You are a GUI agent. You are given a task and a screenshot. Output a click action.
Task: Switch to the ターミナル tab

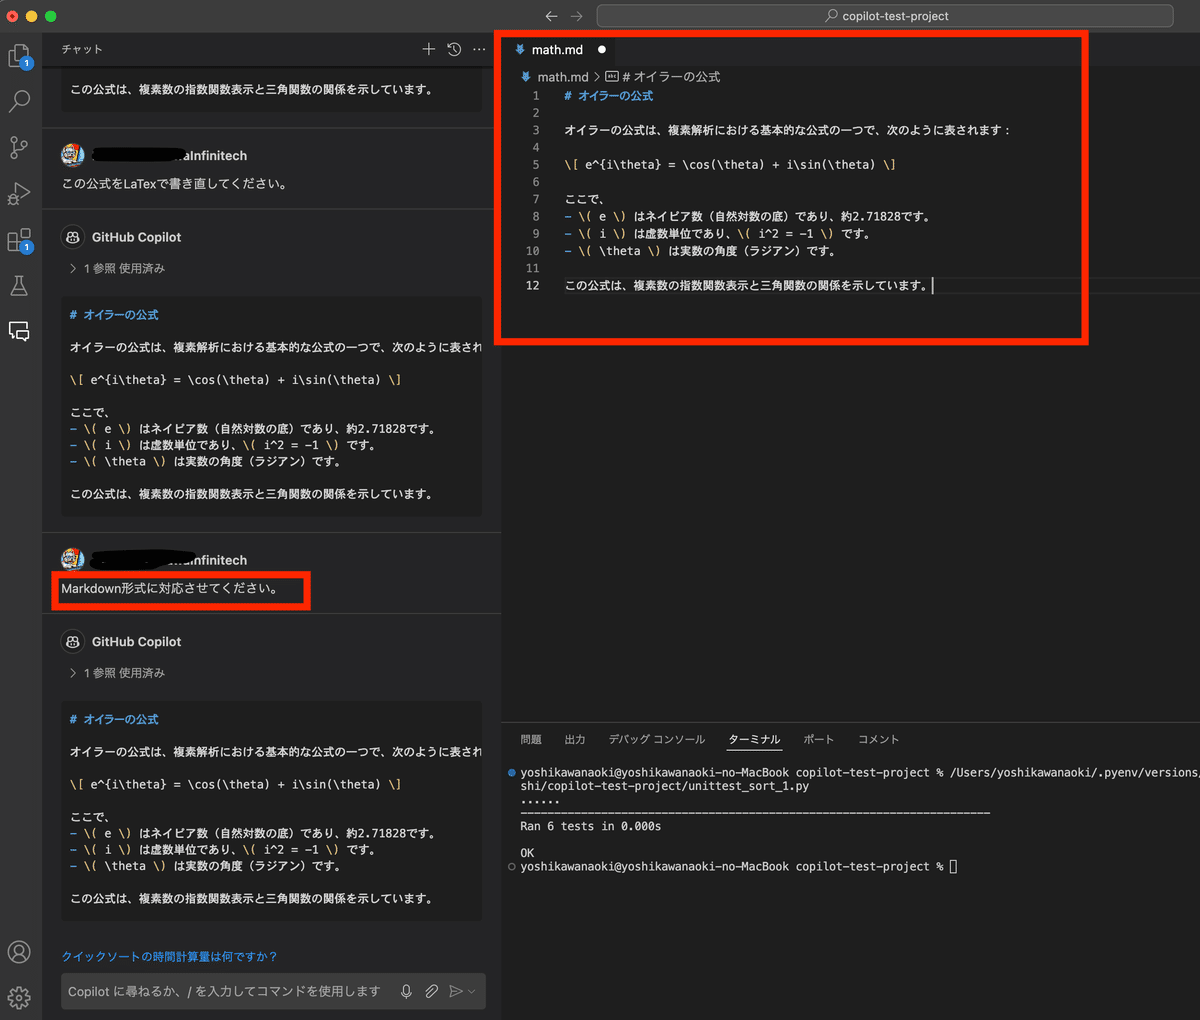(x=754, y=739)
